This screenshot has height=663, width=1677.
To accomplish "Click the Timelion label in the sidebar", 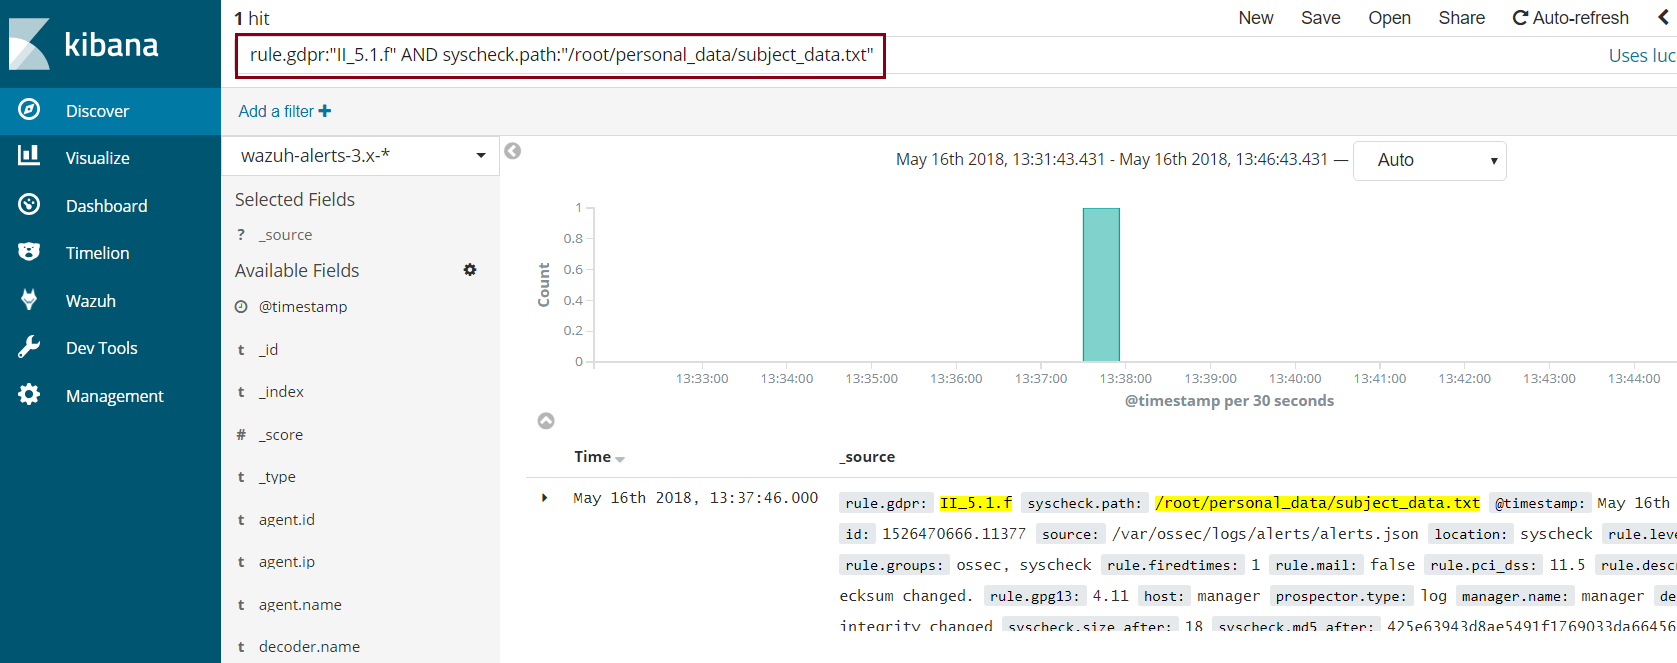I will coord(98,253).
